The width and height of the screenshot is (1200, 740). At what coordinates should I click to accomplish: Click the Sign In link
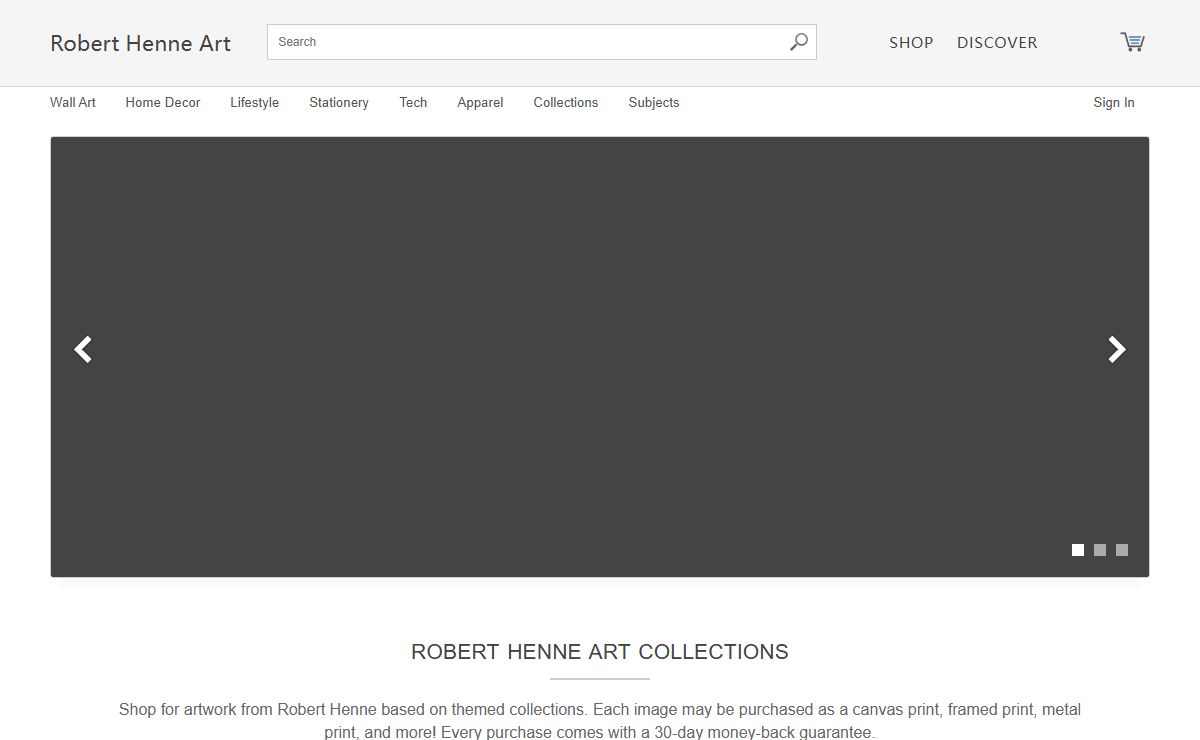tap(1114, 102)
